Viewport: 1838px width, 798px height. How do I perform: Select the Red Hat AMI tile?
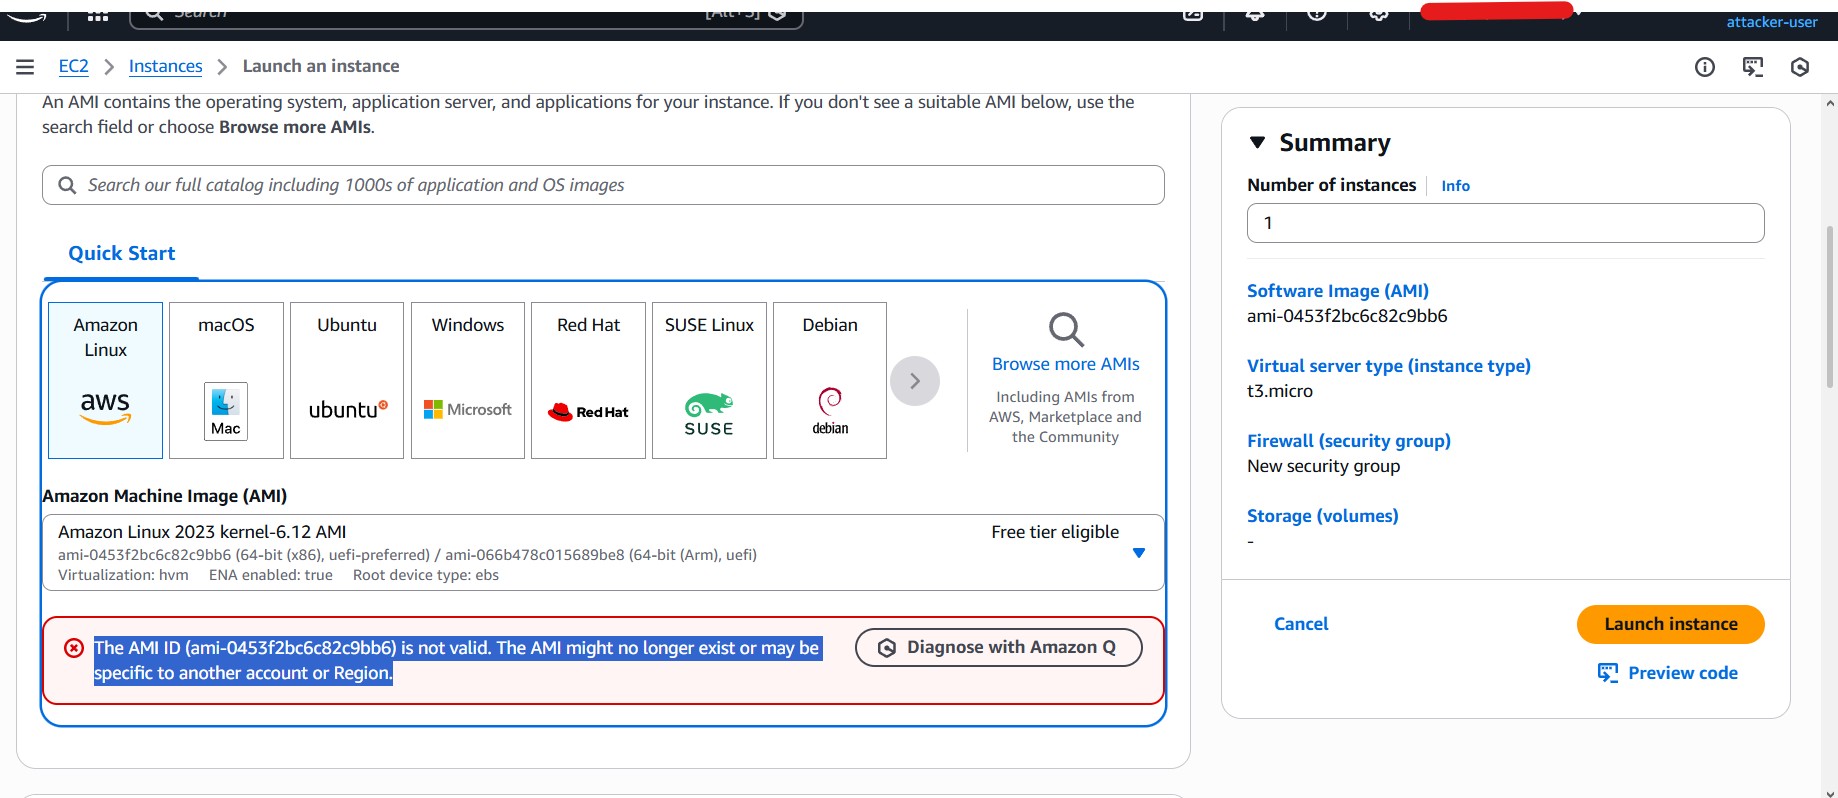(588, 380)
